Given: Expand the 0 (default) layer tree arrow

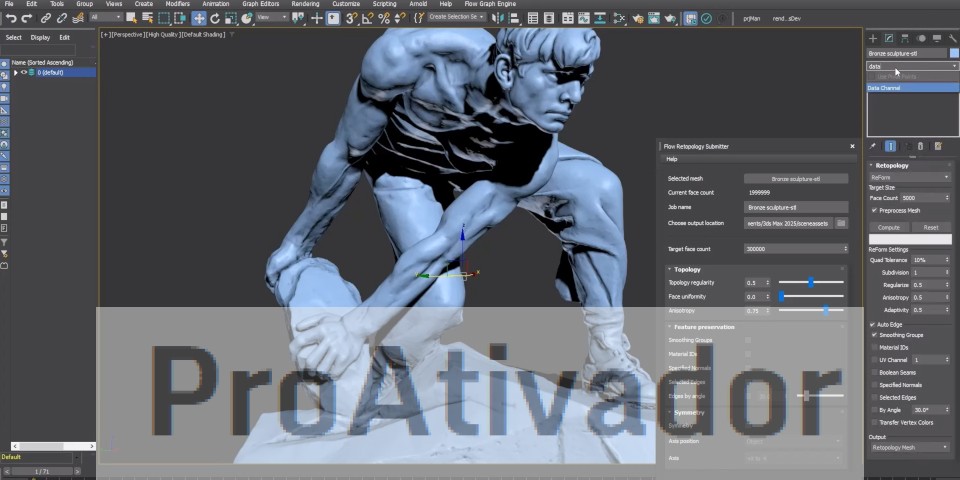Looking at the screenshot, I should tap(16, 72).
